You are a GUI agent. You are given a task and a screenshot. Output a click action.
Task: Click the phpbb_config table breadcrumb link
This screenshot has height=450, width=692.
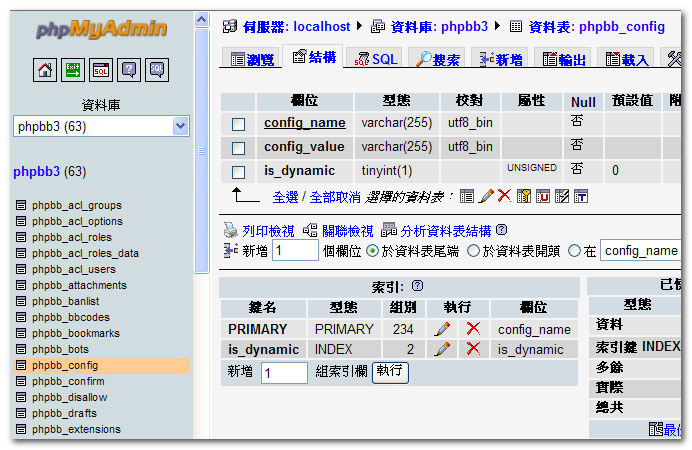point(597,26)
